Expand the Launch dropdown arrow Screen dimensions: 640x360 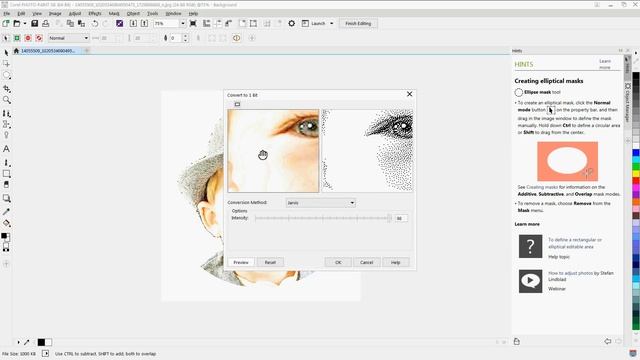tap(331, 24)
